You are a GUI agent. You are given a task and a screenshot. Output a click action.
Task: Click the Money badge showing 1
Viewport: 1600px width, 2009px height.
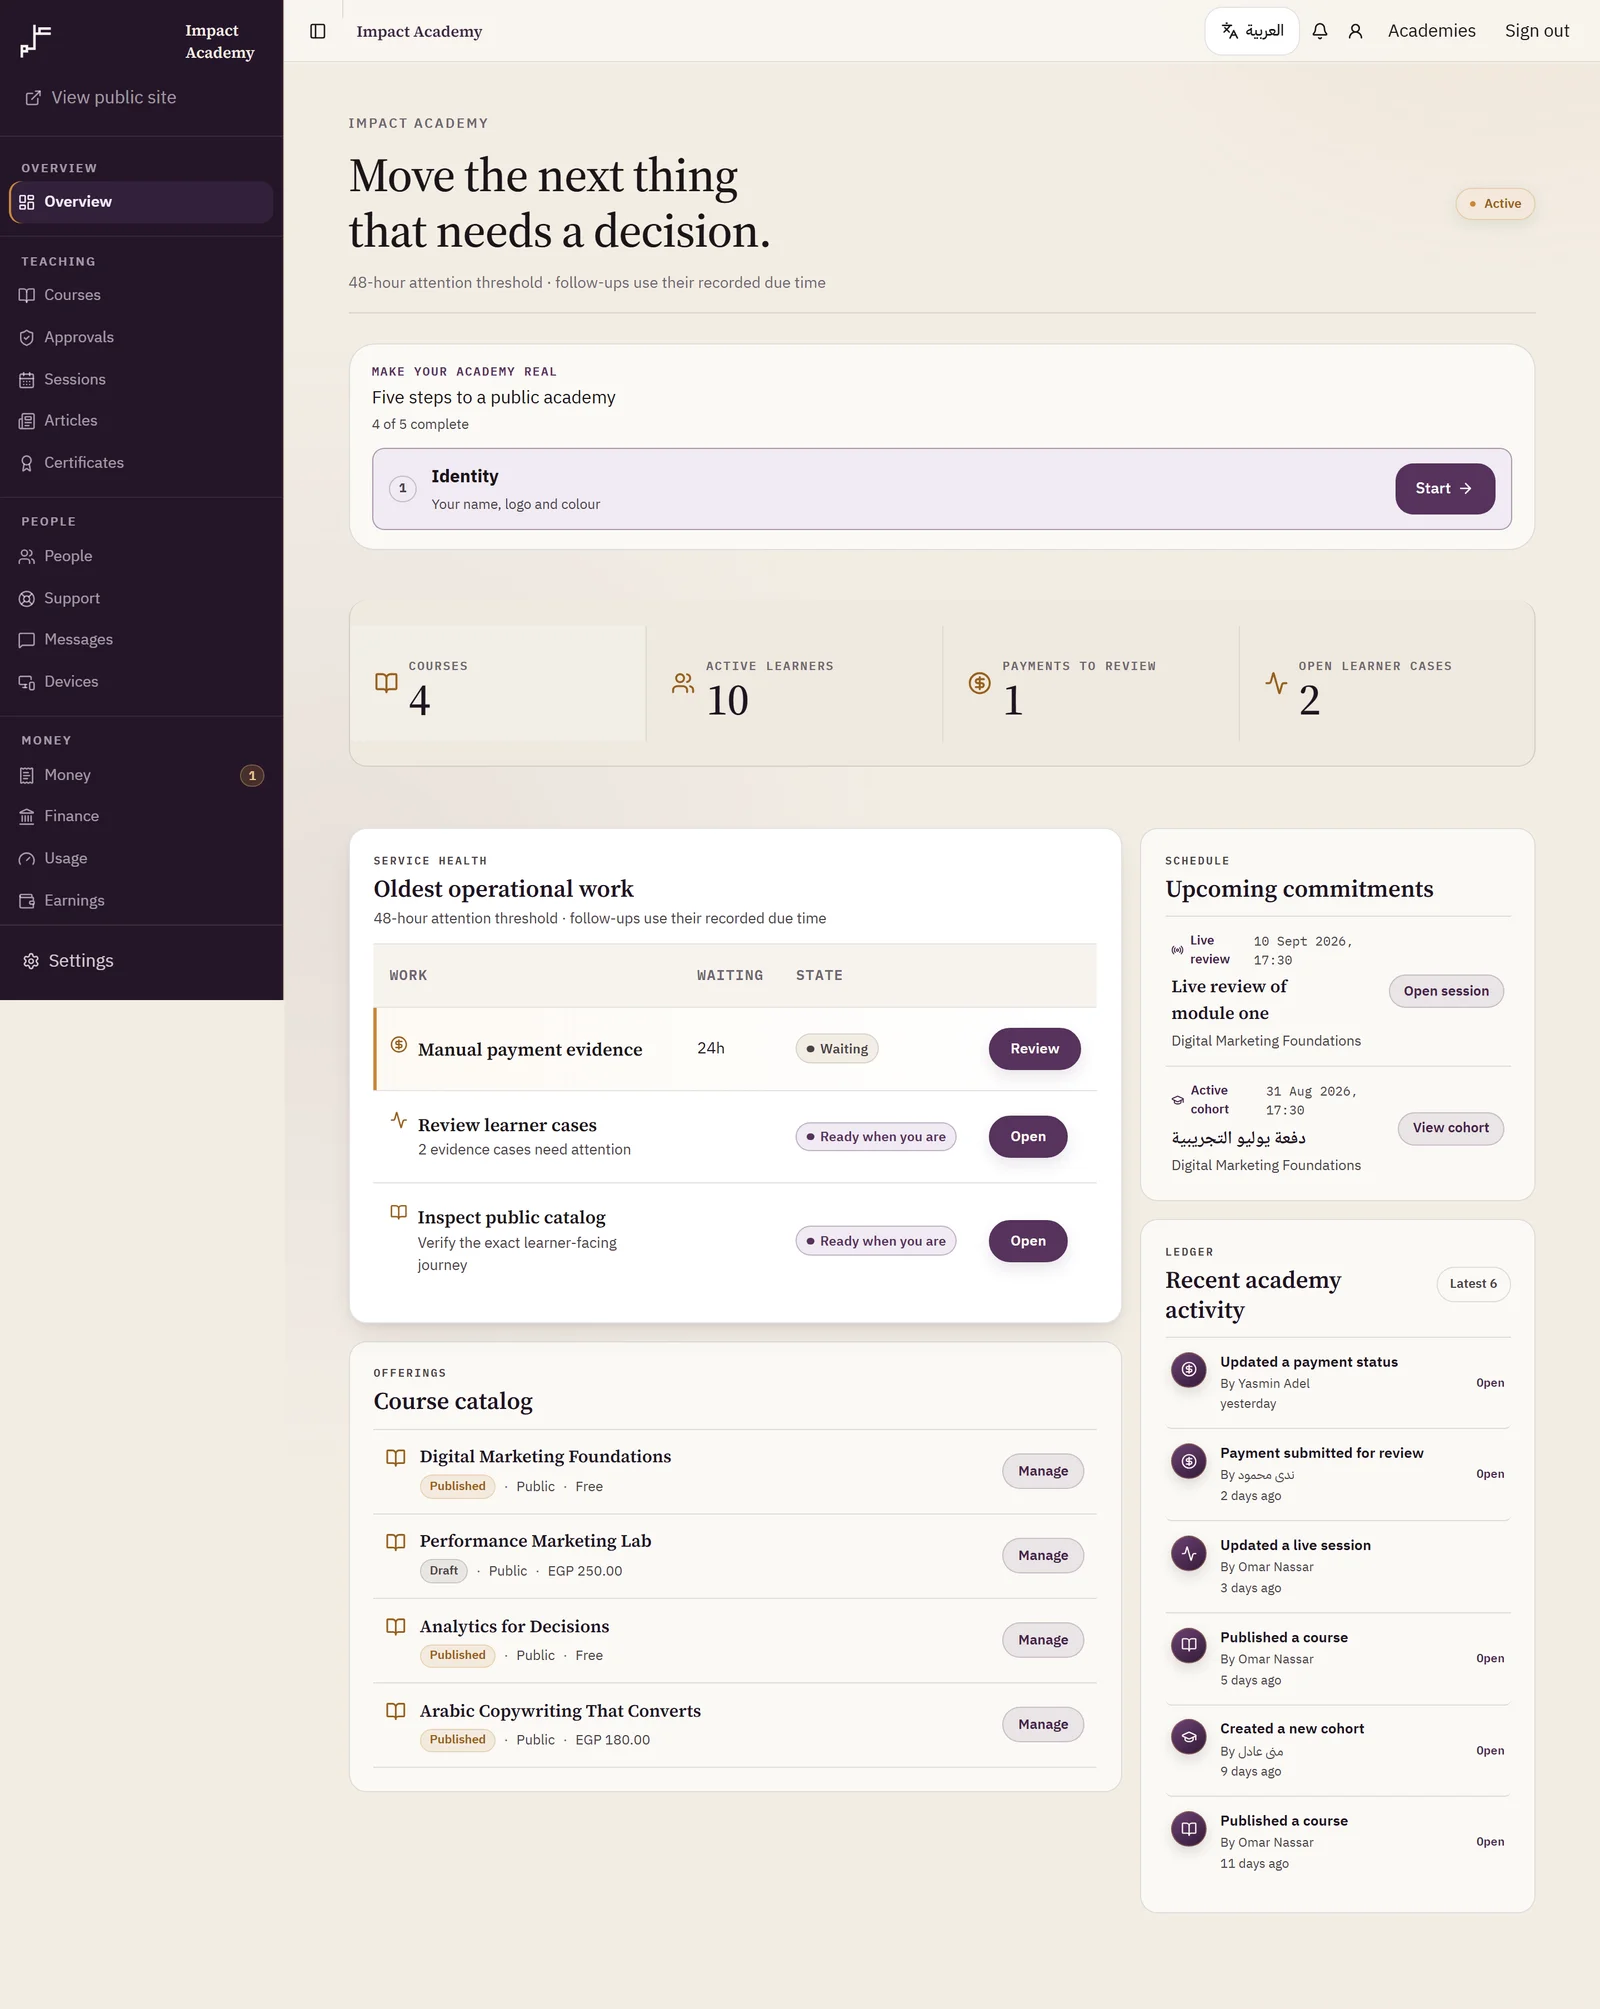coord(252,775)
